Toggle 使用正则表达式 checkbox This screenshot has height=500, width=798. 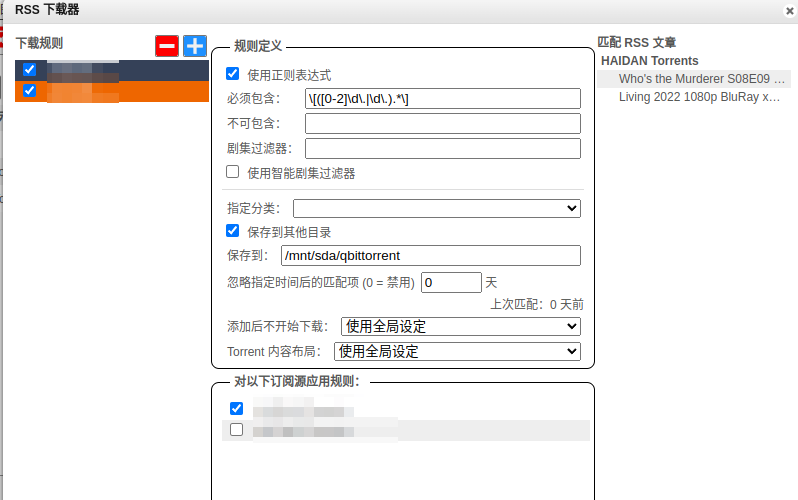pyautogui.click(x=233, y=74)
